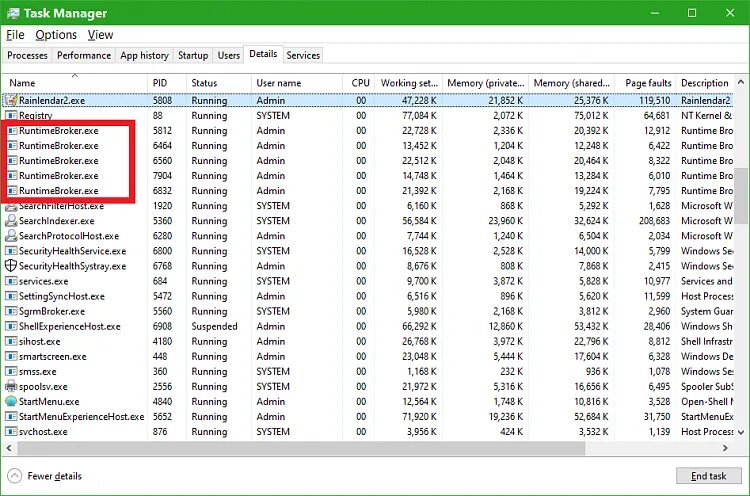The height and width of the screenshot is (496, 750).
Task: Click the RuntimeBroker.exe icon with PID 7904
Action: tap(12, 176)
